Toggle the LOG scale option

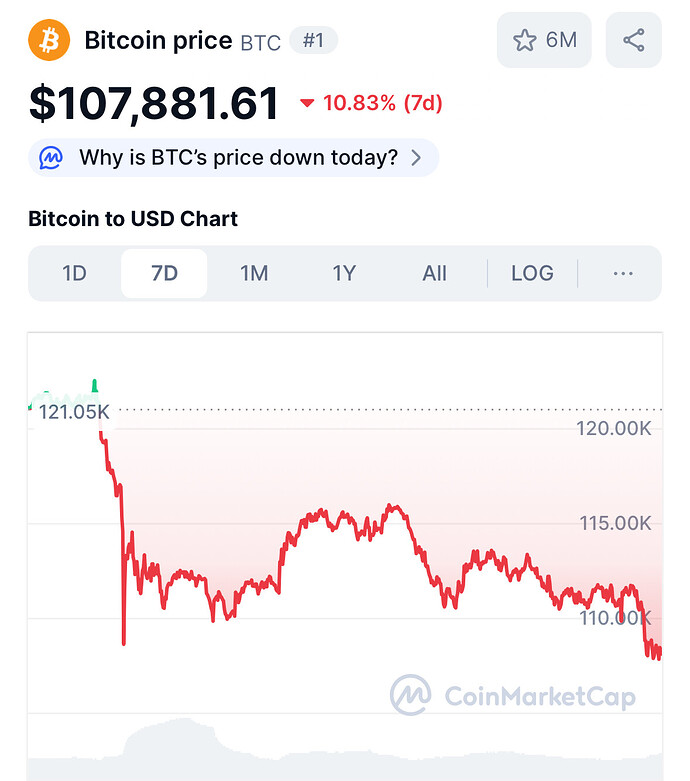click(532, 273)
